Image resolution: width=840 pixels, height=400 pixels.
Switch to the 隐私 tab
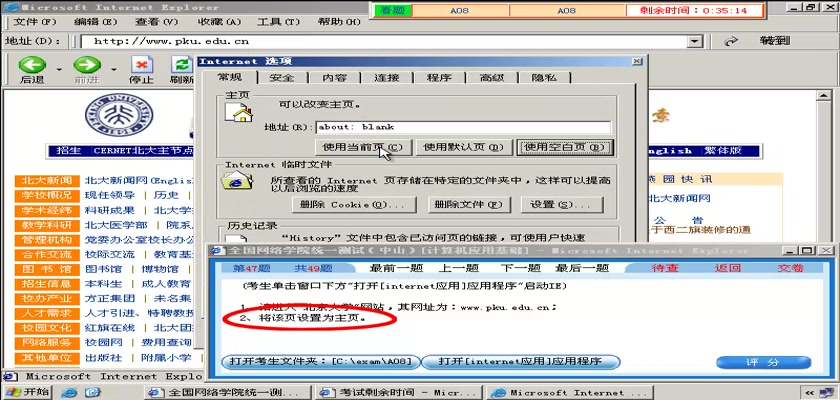(544, 78)
